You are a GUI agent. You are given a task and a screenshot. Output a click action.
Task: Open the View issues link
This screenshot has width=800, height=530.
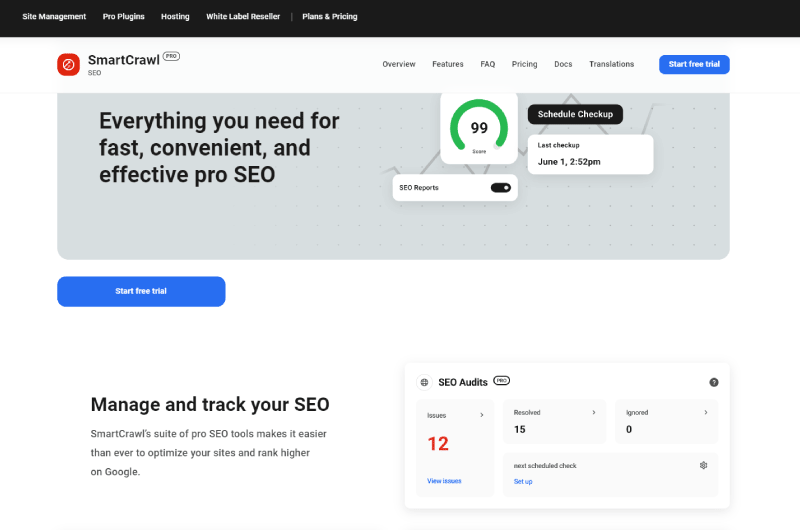tap(444, 481)
